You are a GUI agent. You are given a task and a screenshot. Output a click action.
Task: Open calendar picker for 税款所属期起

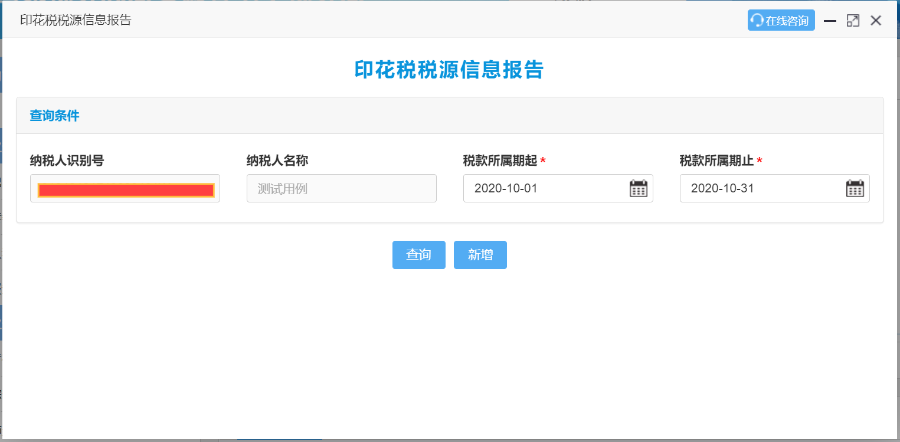pos(638,188)
